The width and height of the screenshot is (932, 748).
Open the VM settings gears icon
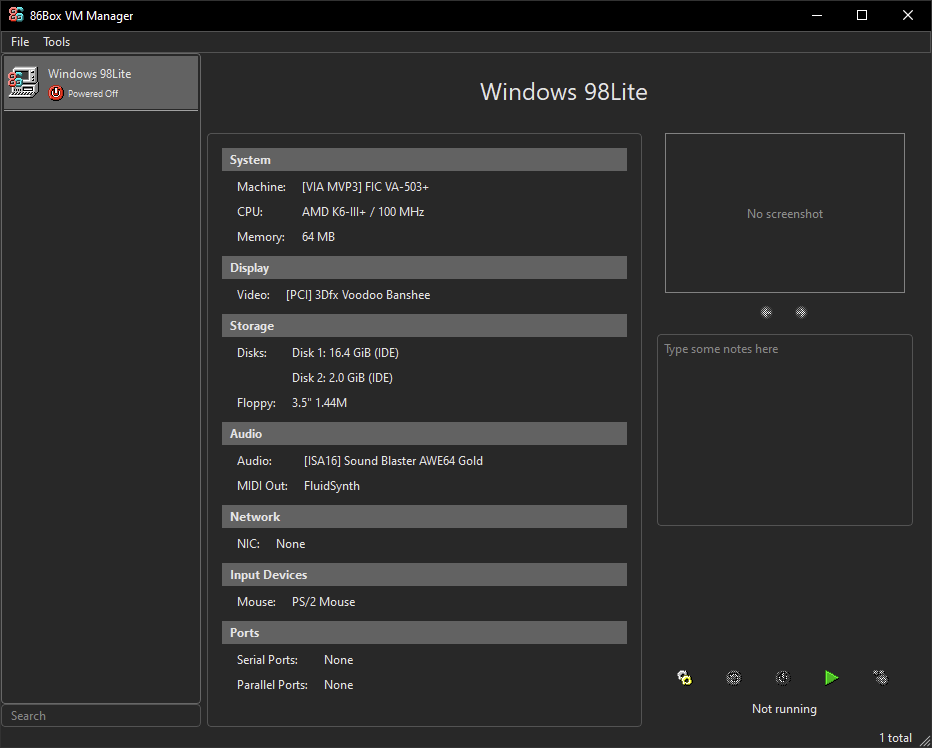click(685, 678)
